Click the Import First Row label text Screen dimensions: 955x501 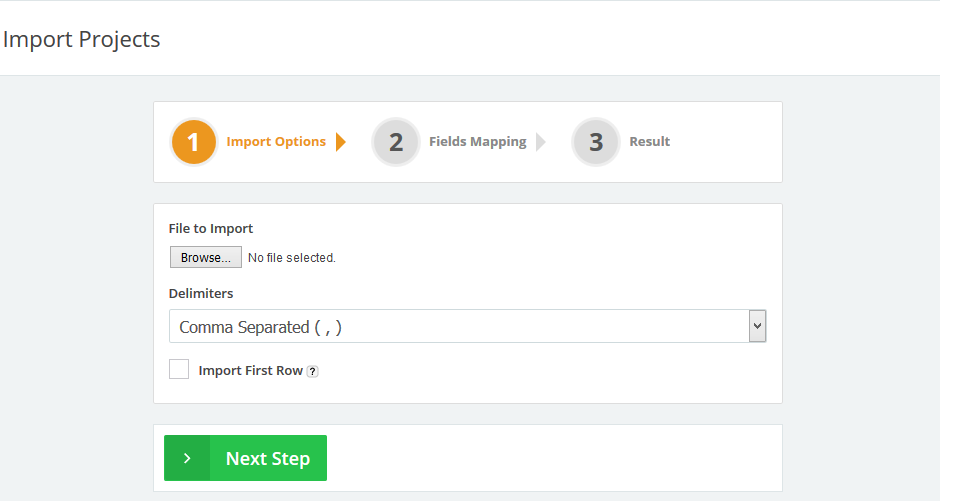pyautogui.click(x=250, y=371)
